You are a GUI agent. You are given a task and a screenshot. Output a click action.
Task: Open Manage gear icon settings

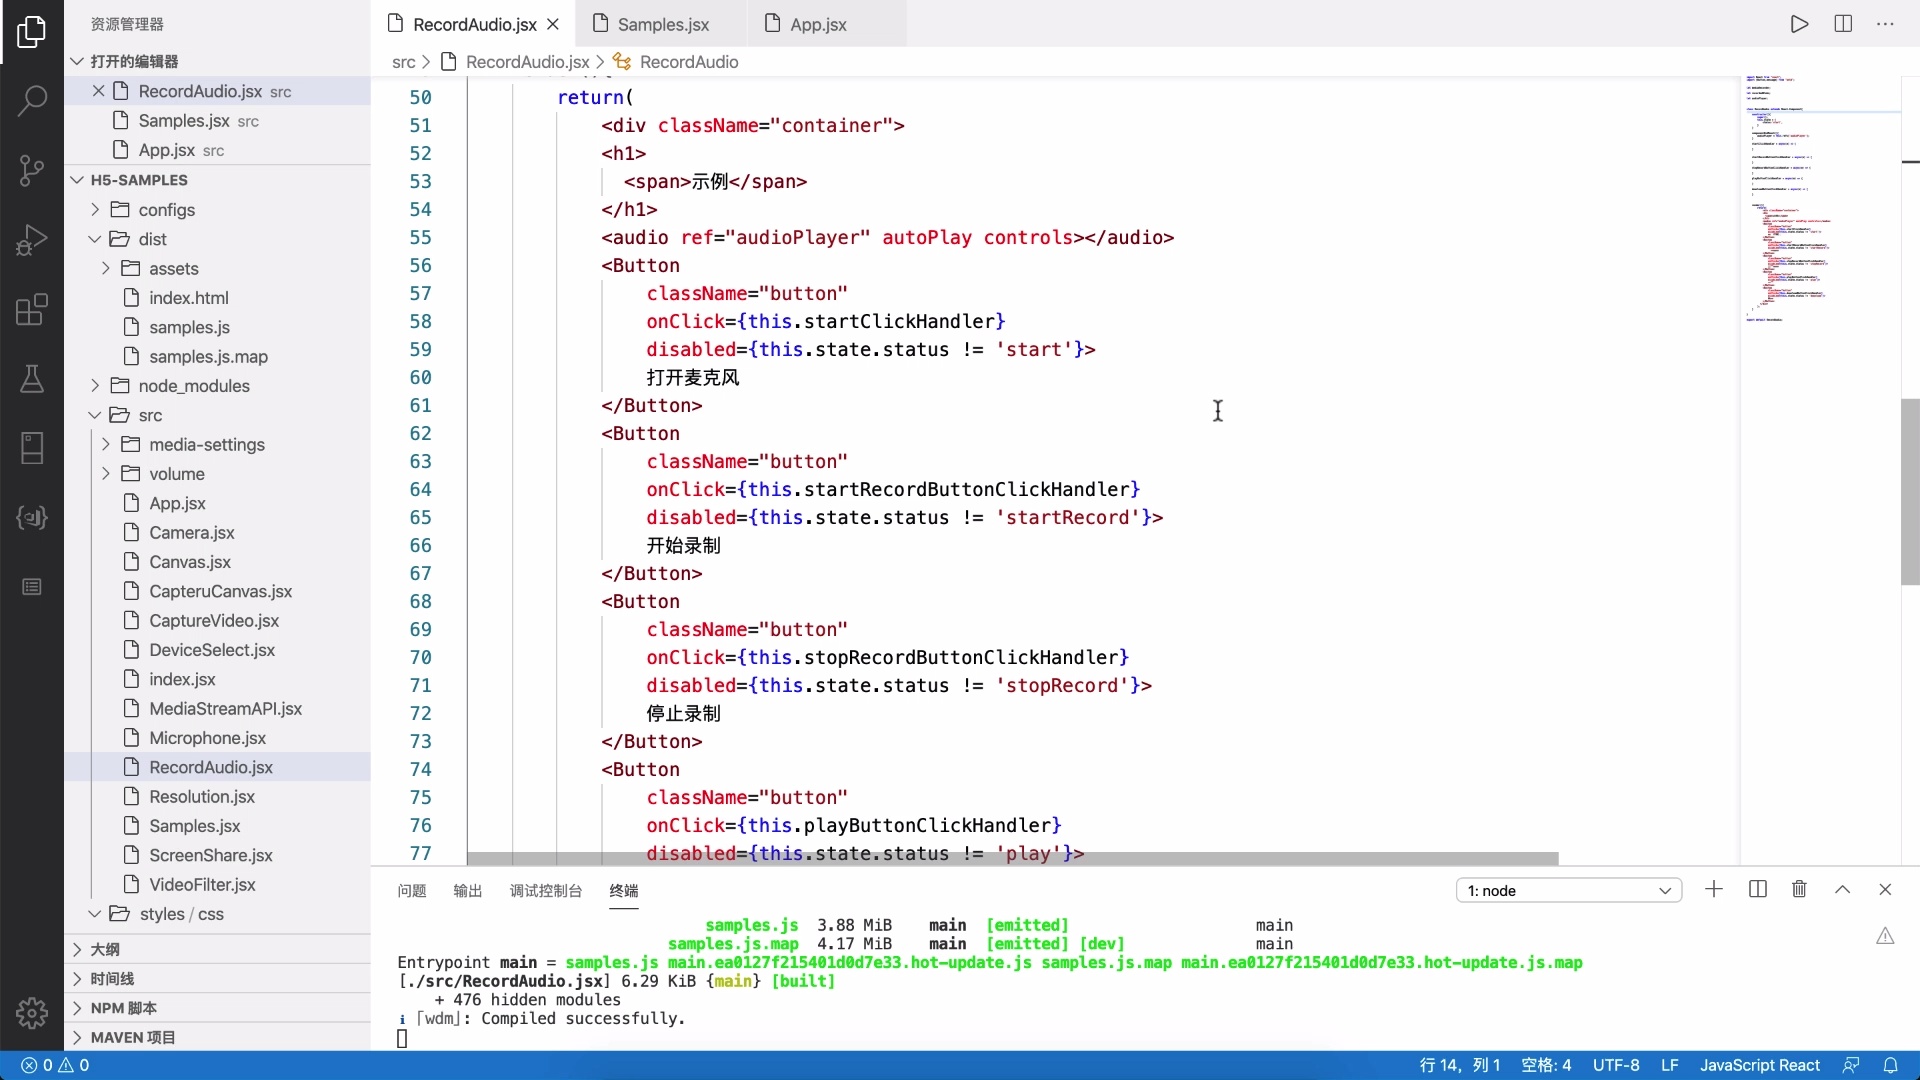pos(32,1012)
